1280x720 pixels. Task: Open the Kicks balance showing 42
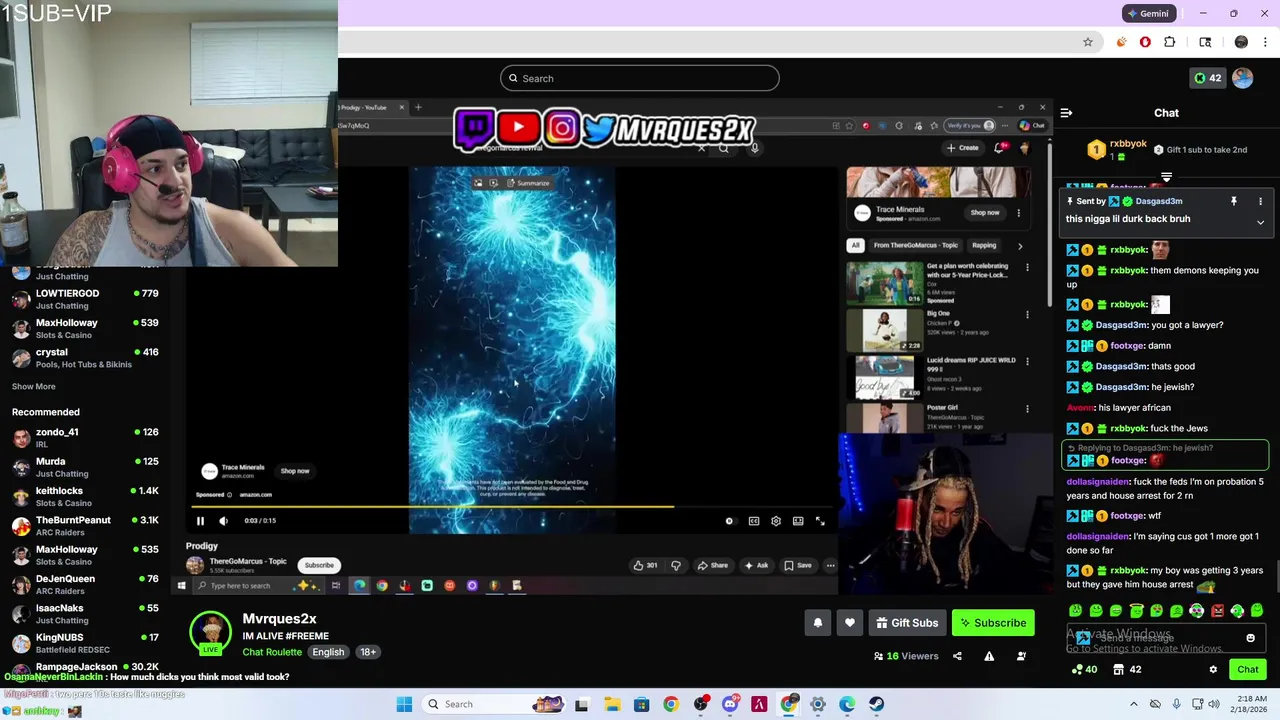pos(1208,78)
